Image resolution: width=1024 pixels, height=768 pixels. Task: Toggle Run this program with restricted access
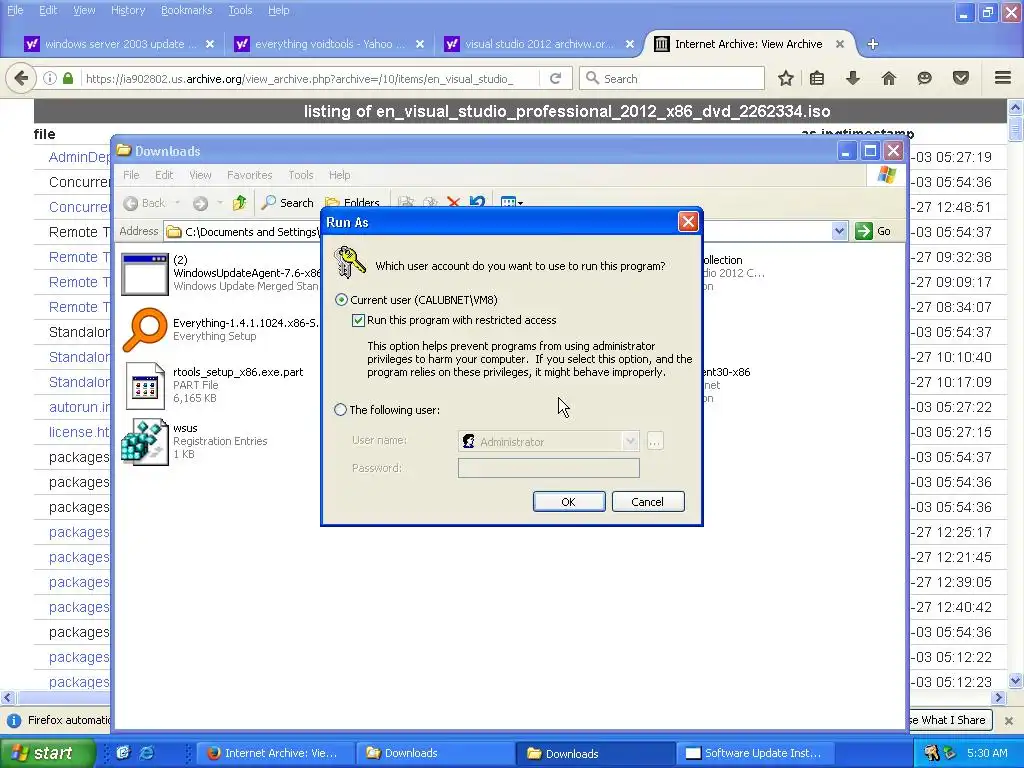(358, 320)
